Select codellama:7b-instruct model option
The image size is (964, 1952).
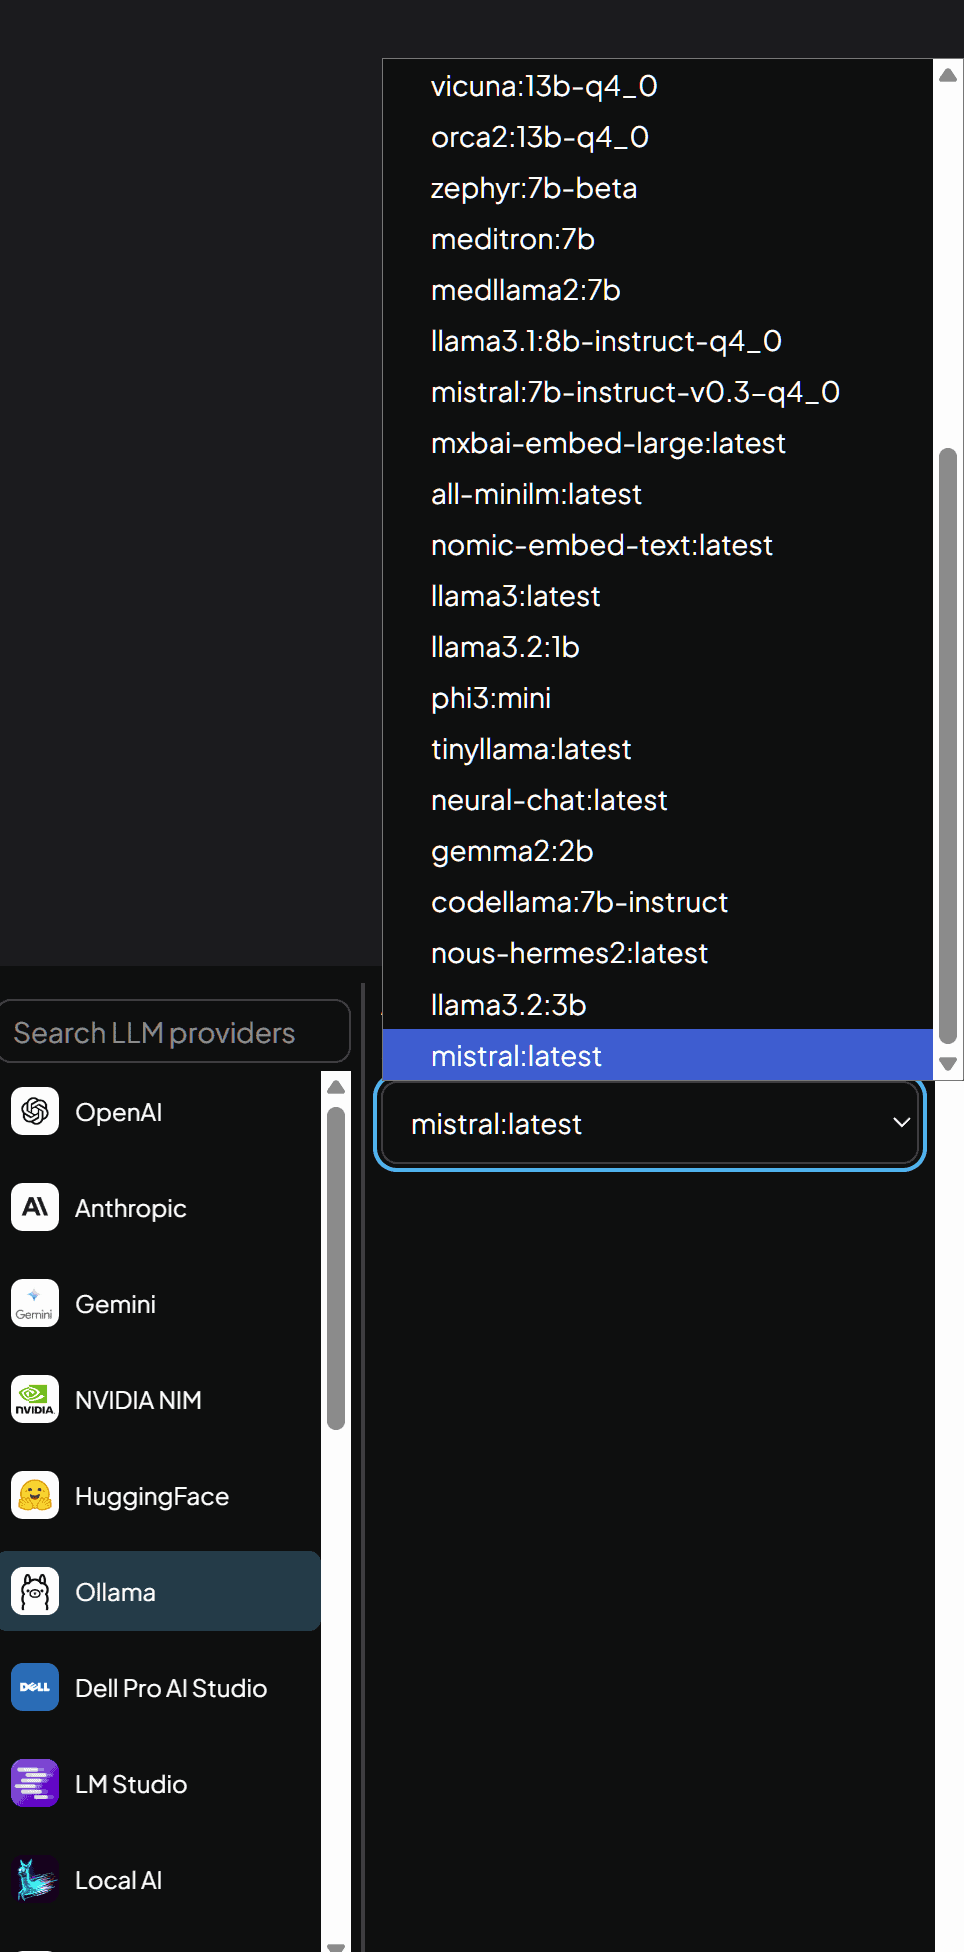click(x=579, y=902)
